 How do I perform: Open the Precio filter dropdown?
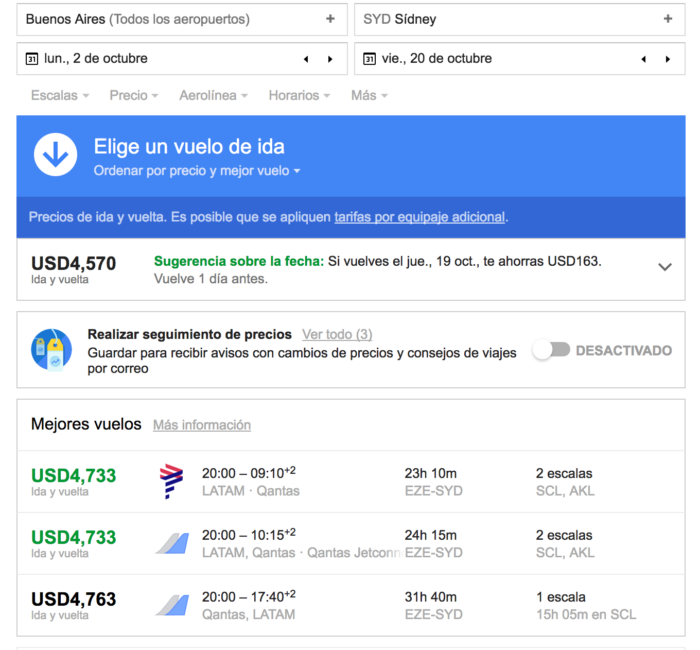[x=134, y=96]
